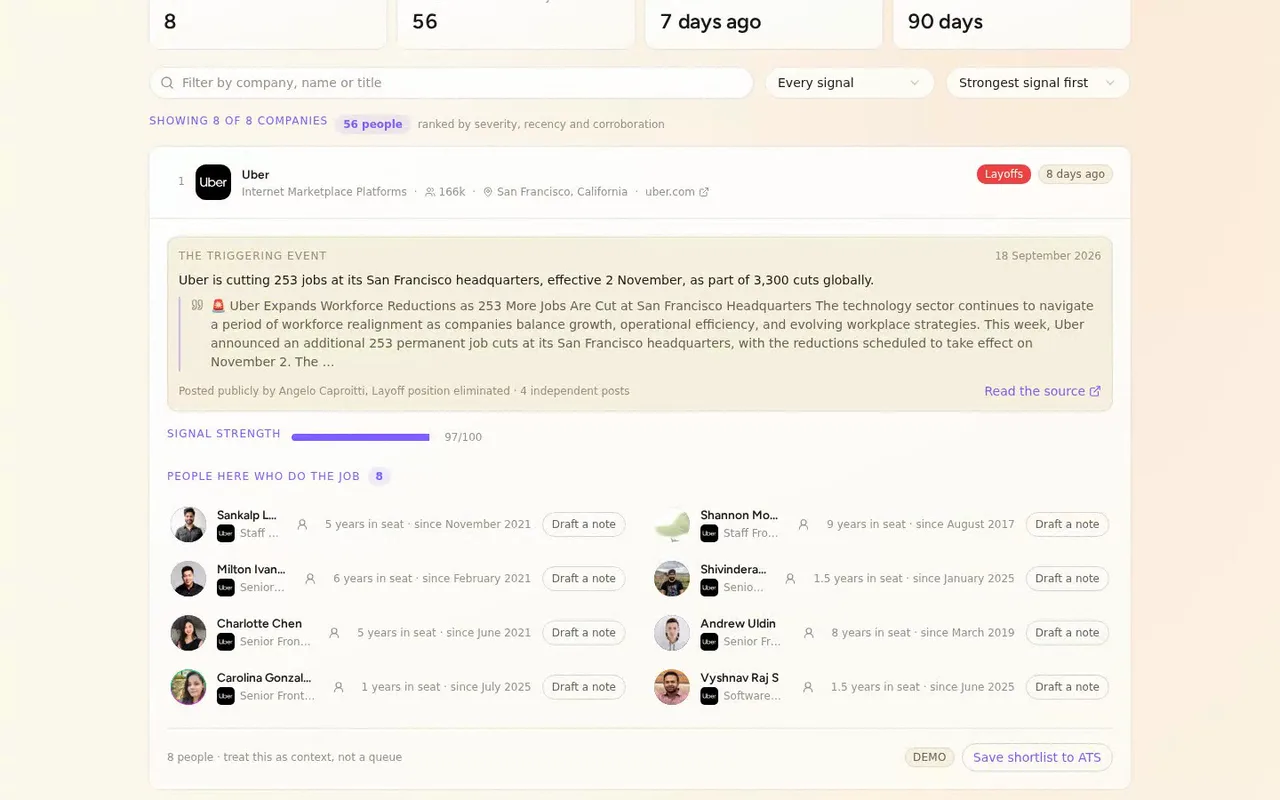The width and height of the screenshot is (1280, 800).
Task: Click the red Layoffs tag
Action: point(1003,174)
